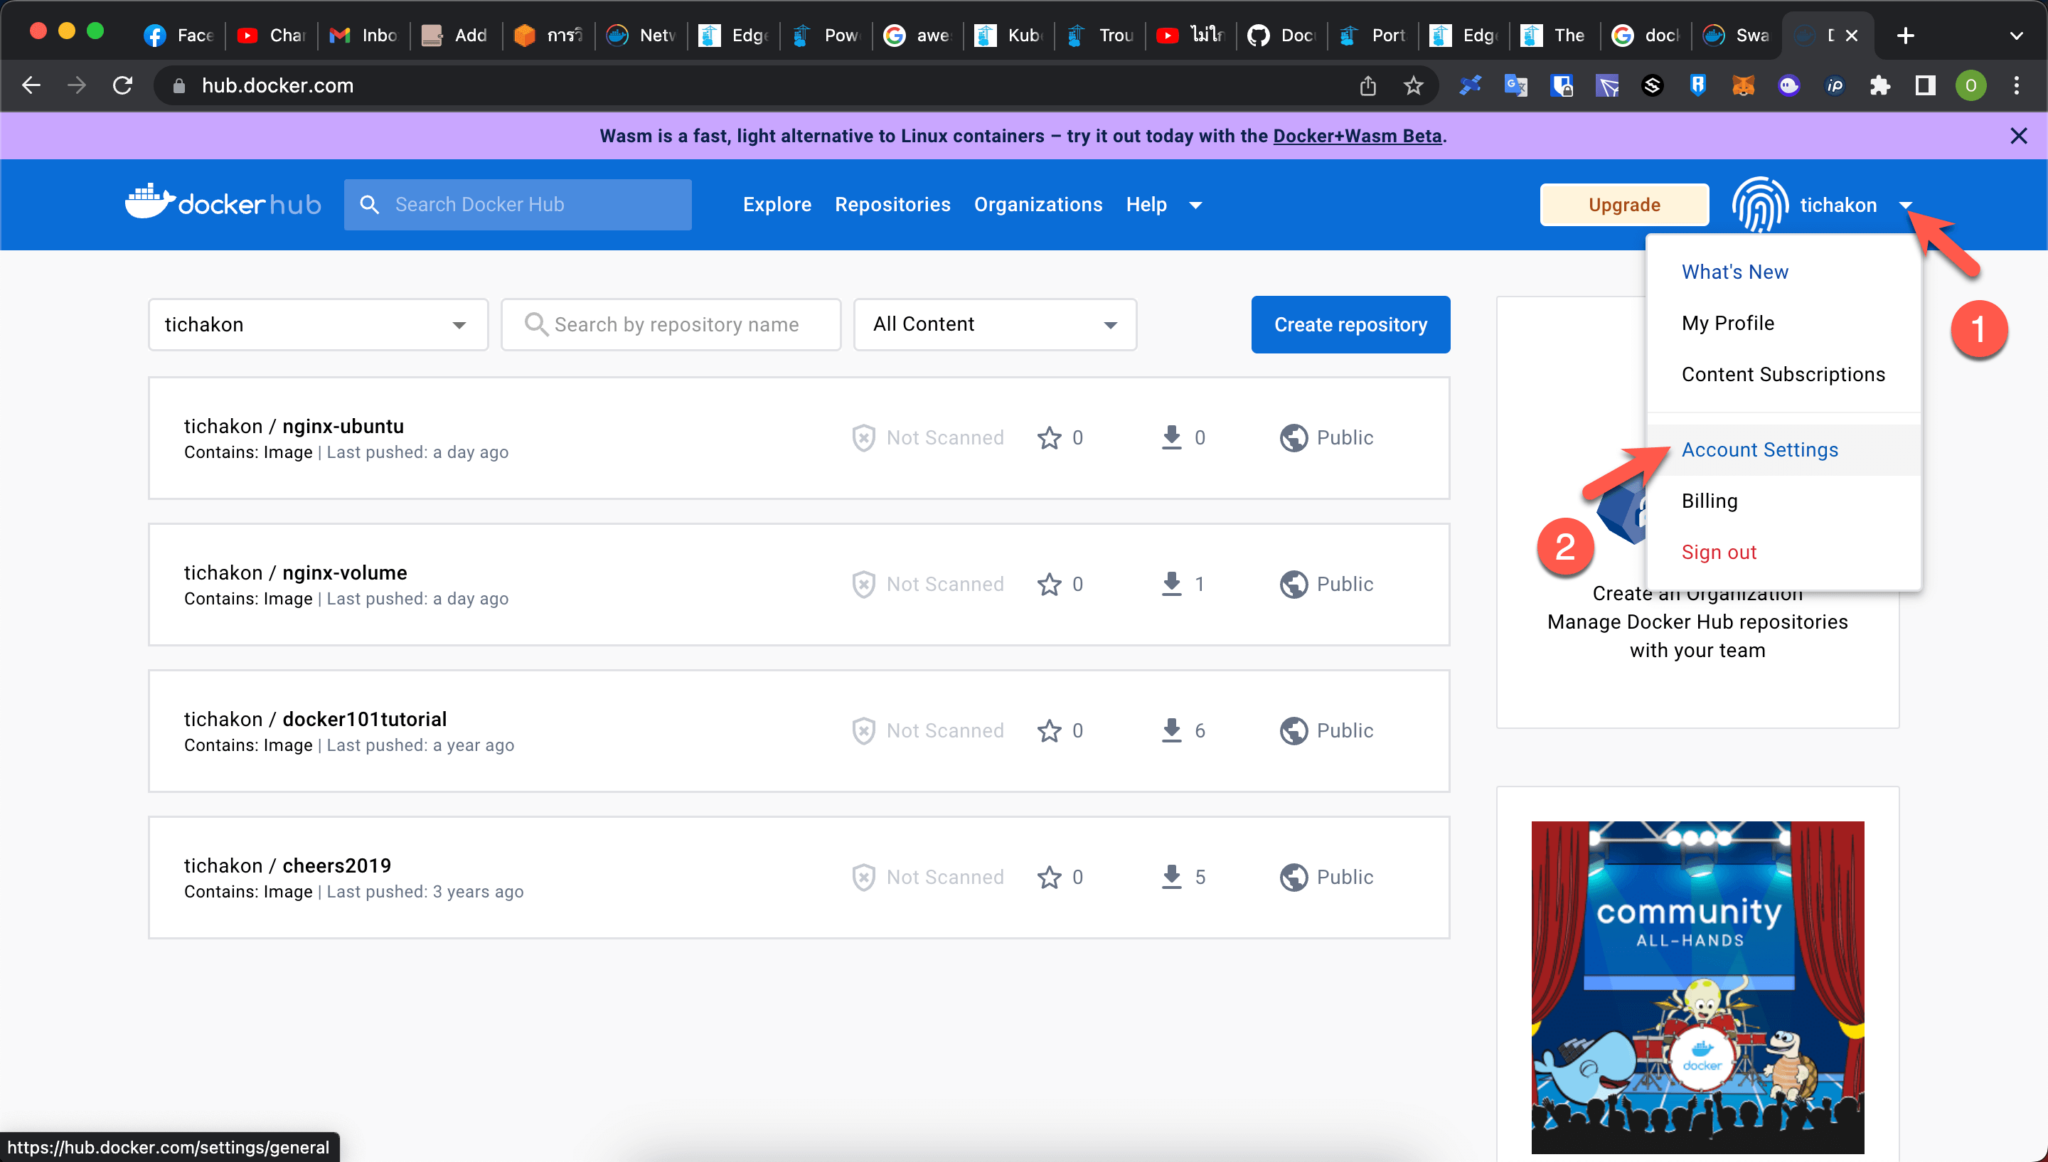Open the browser Extensions puzzle icon
This screenshot has height=1162, width=2048.
click(x=1879, y=86)
